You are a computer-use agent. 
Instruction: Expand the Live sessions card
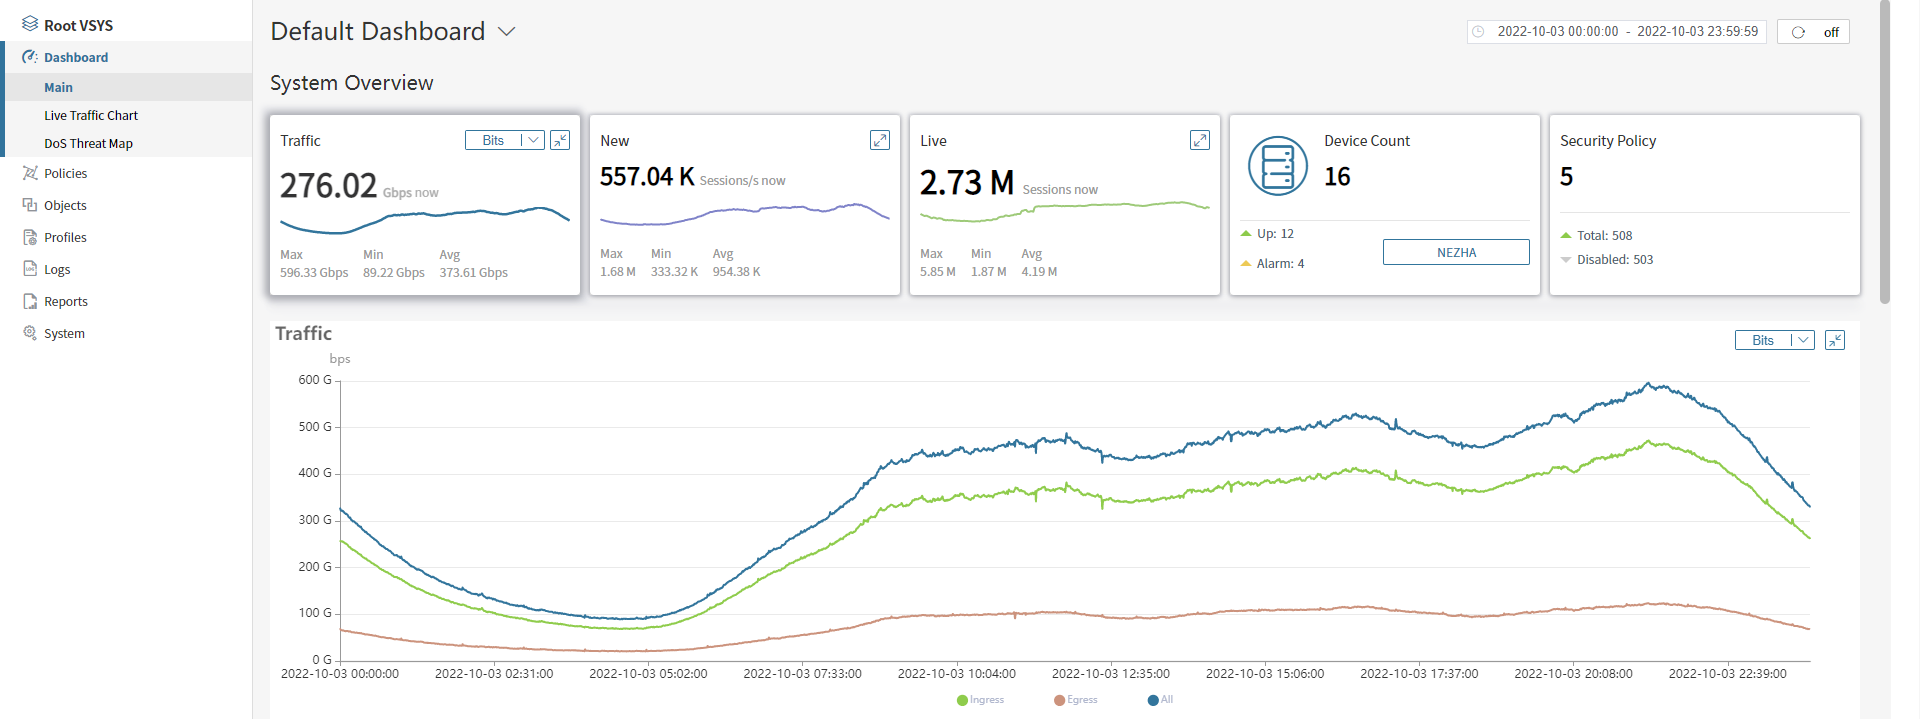pyautogui.click(x=1199, y=140)
